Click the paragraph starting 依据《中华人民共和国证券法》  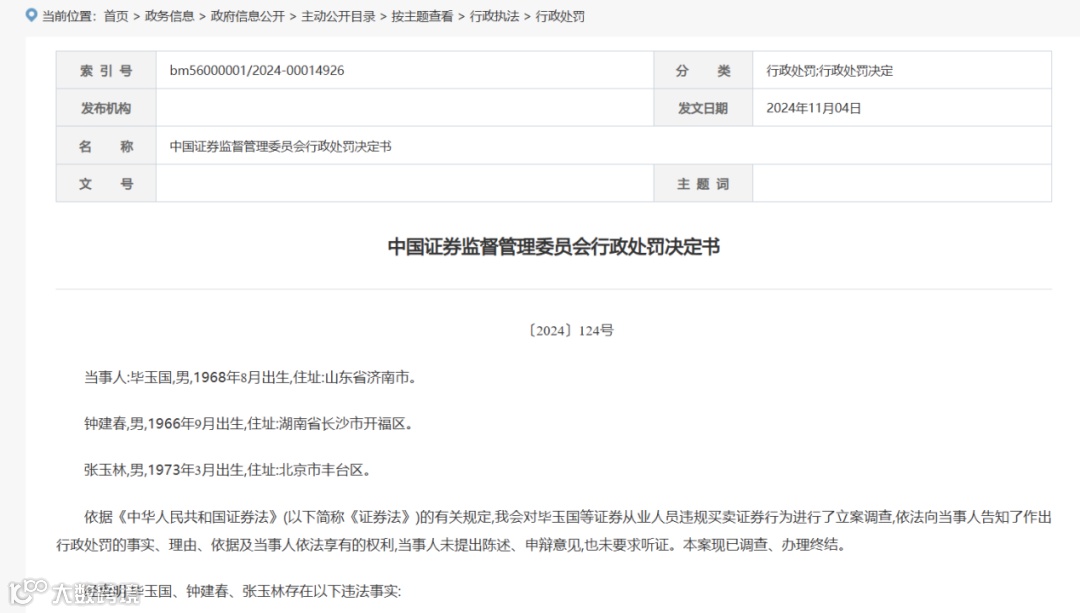(x=554, y=531)
